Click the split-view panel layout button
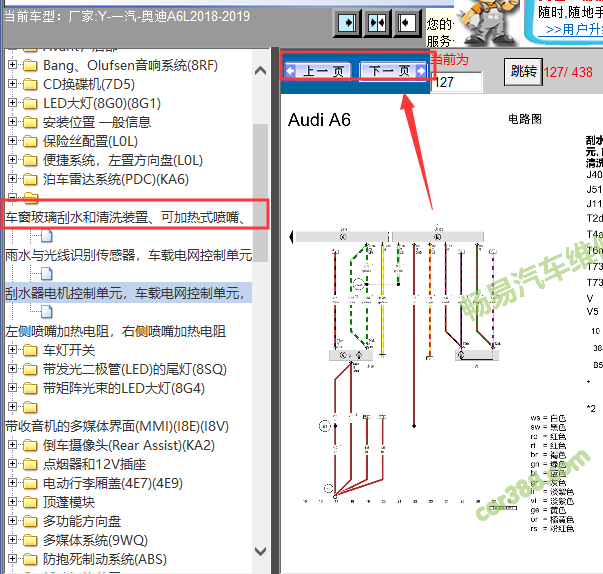 [x=377, y=23]
